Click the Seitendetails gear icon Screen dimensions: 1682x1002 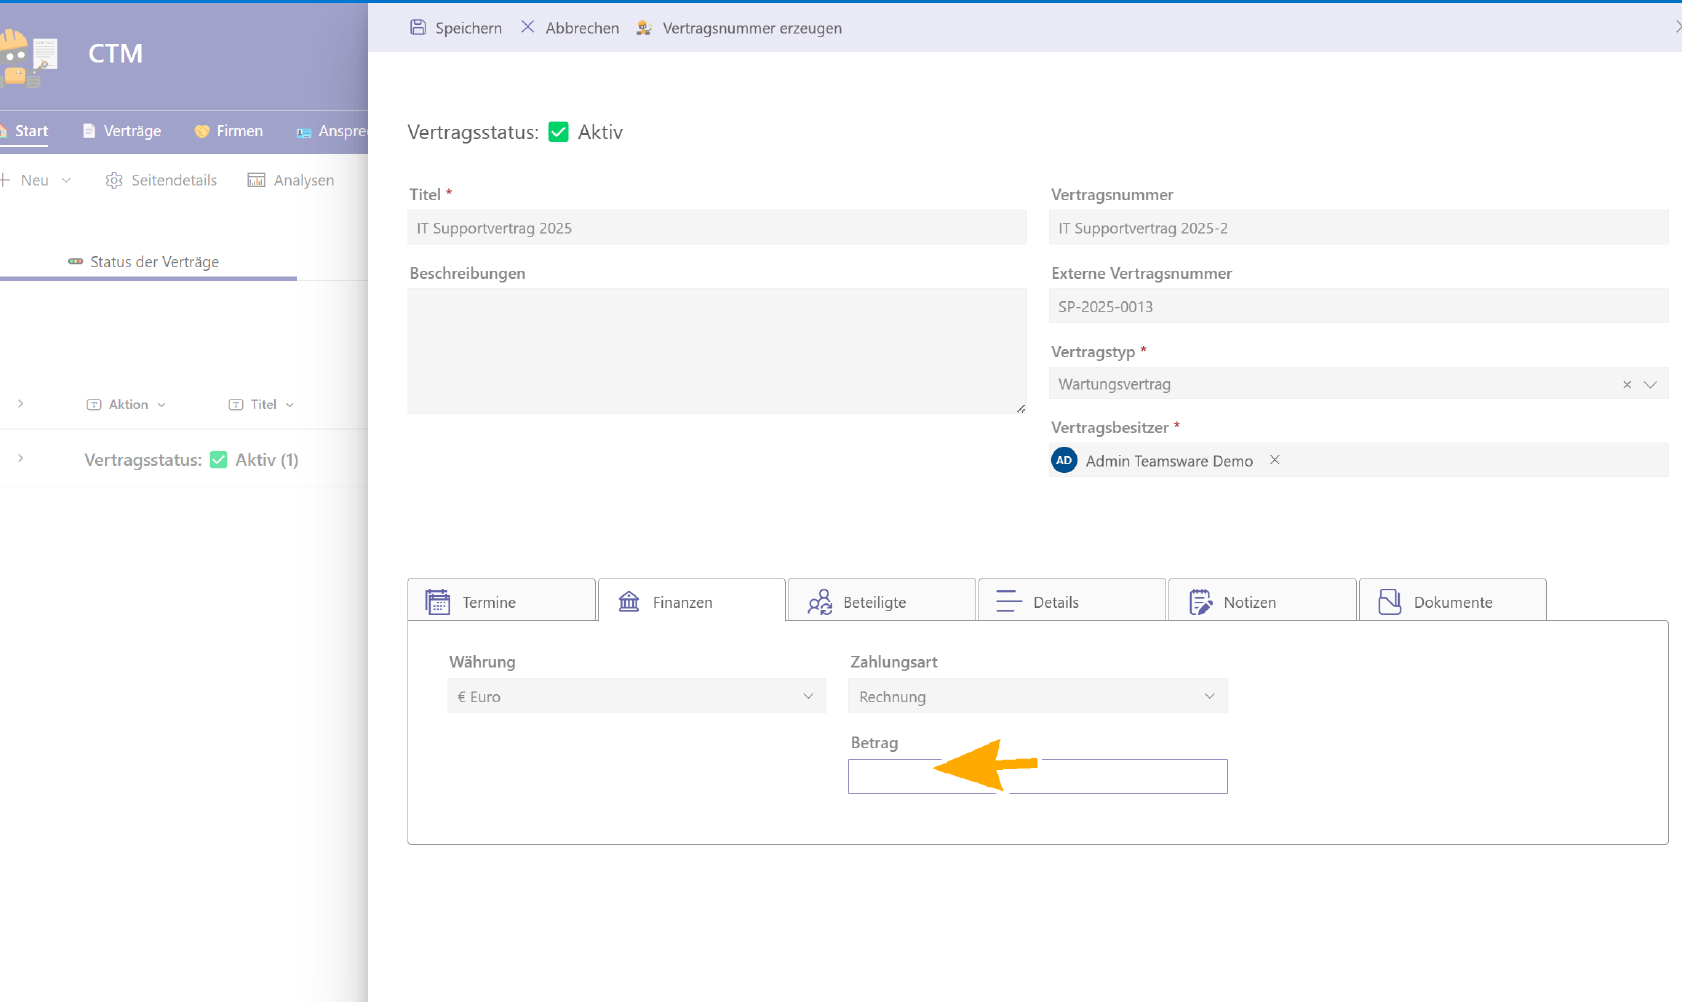click(114, 180)
